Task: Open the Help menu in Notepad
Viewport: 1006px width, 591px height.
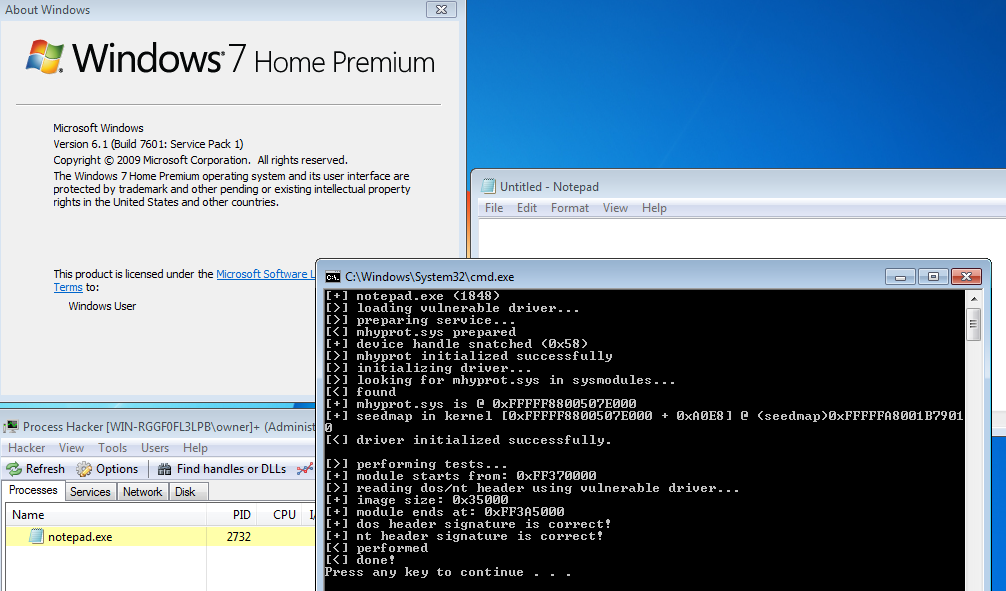Action: (654, 208)
